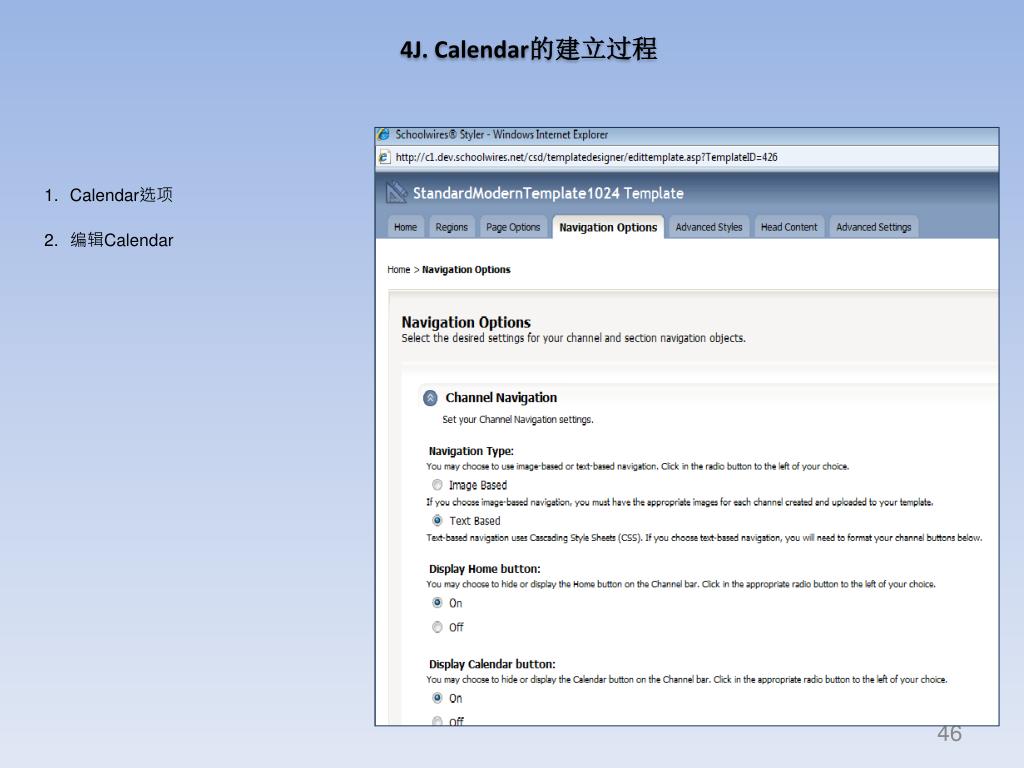The width and height of the screenshot is (1024, 768).
Task: Open the Page Options tab
Action: [513, 227]
